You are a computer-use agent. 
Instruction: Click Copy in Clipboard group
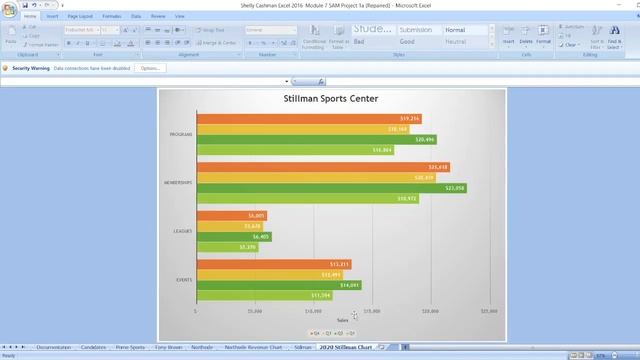(31, 36)
